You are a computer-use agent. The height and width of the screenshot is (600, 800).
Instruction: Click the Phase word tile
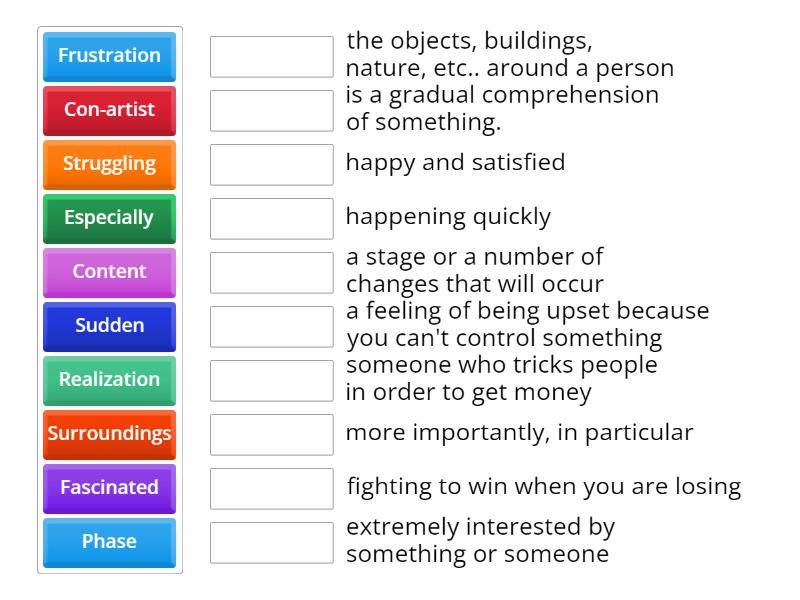109,542
